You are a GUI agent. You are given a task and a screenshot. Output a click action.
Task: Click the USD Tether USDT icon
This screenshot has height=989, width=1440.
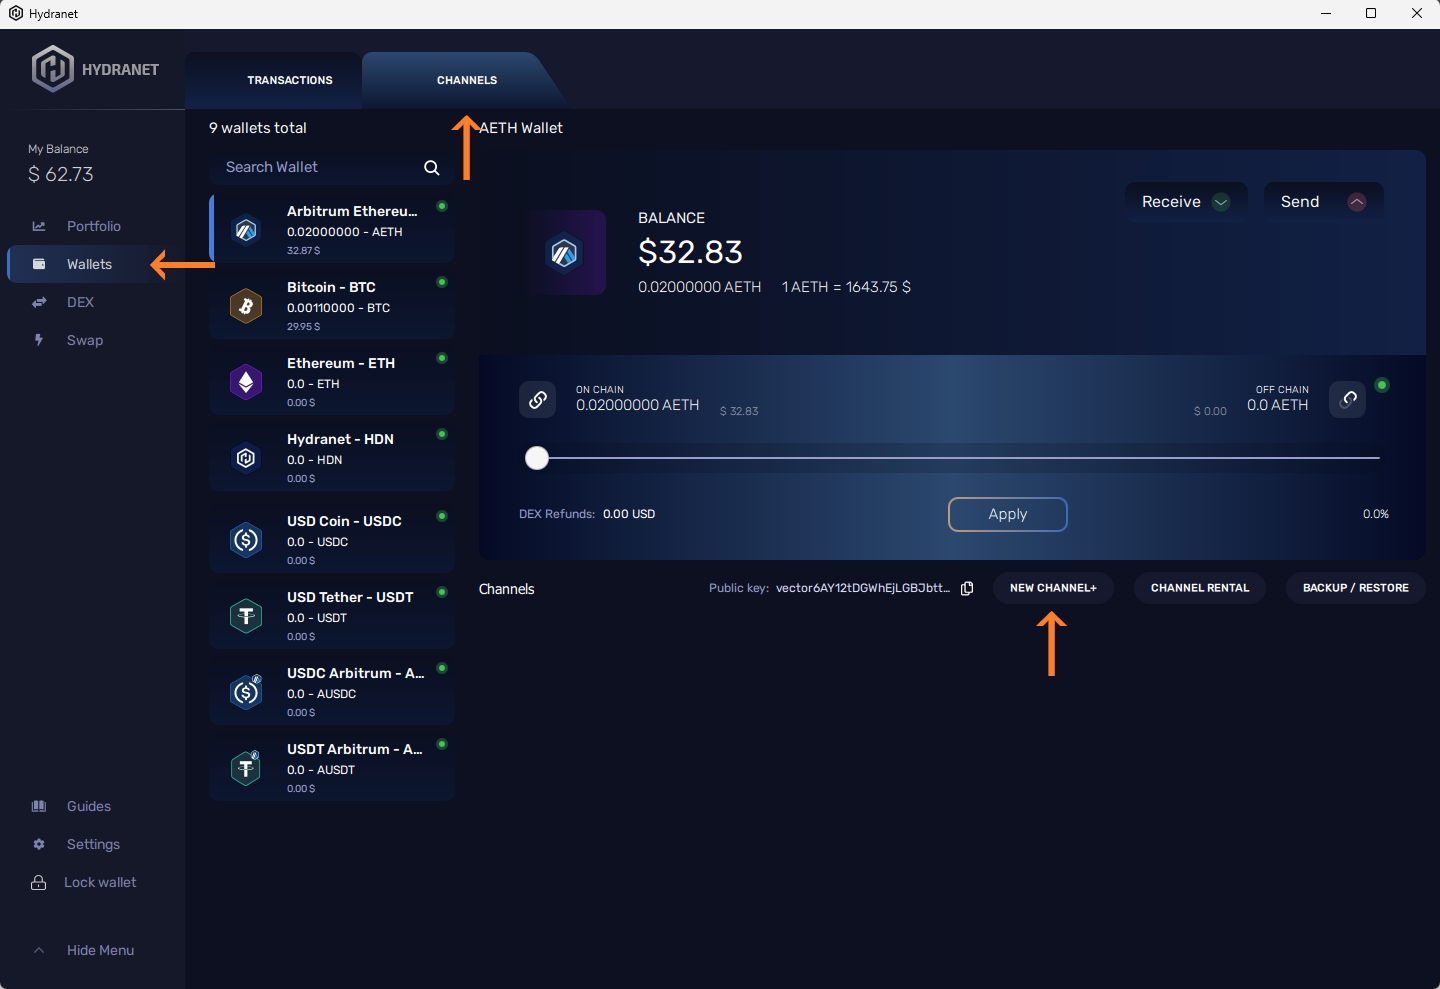[x=246, y=616]
